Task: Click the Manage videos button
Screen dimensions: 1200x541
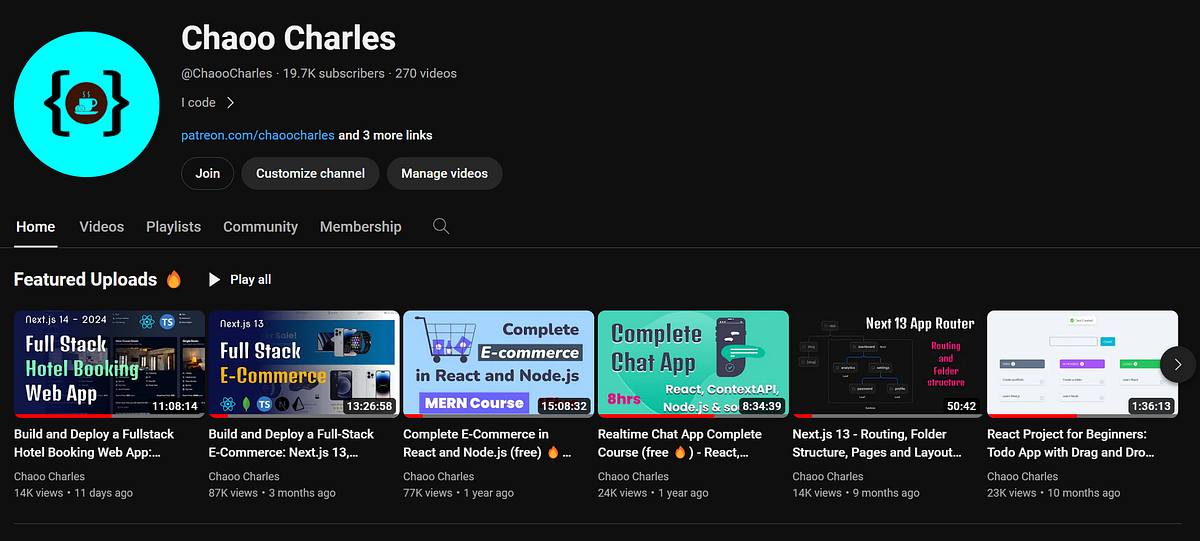Action: (x=445, y=173)
